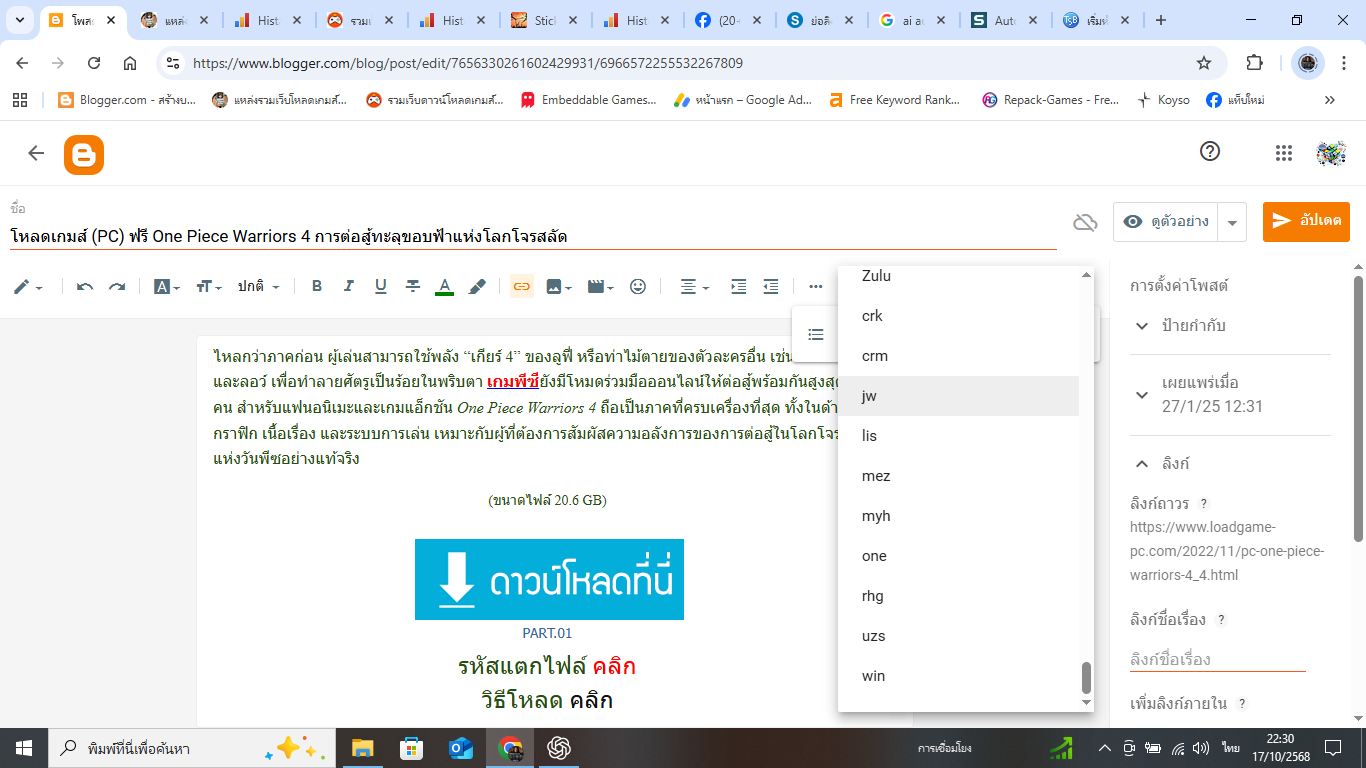The width and height of the screenshot is (1366, 768).
Task: Open the emoji picker icon
Action: (638, 286)
